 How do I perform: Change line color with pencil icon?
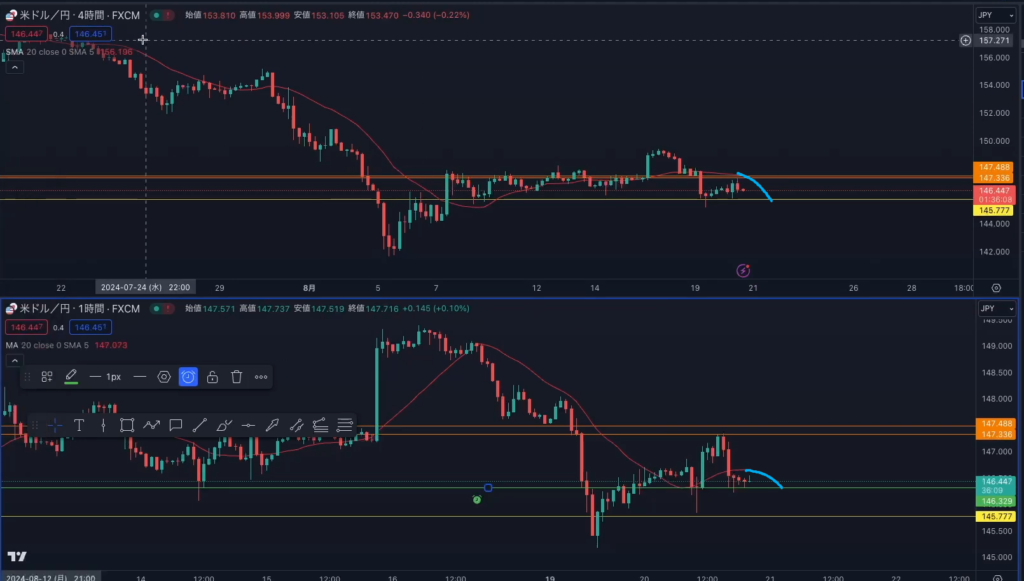tap(71, 377)
